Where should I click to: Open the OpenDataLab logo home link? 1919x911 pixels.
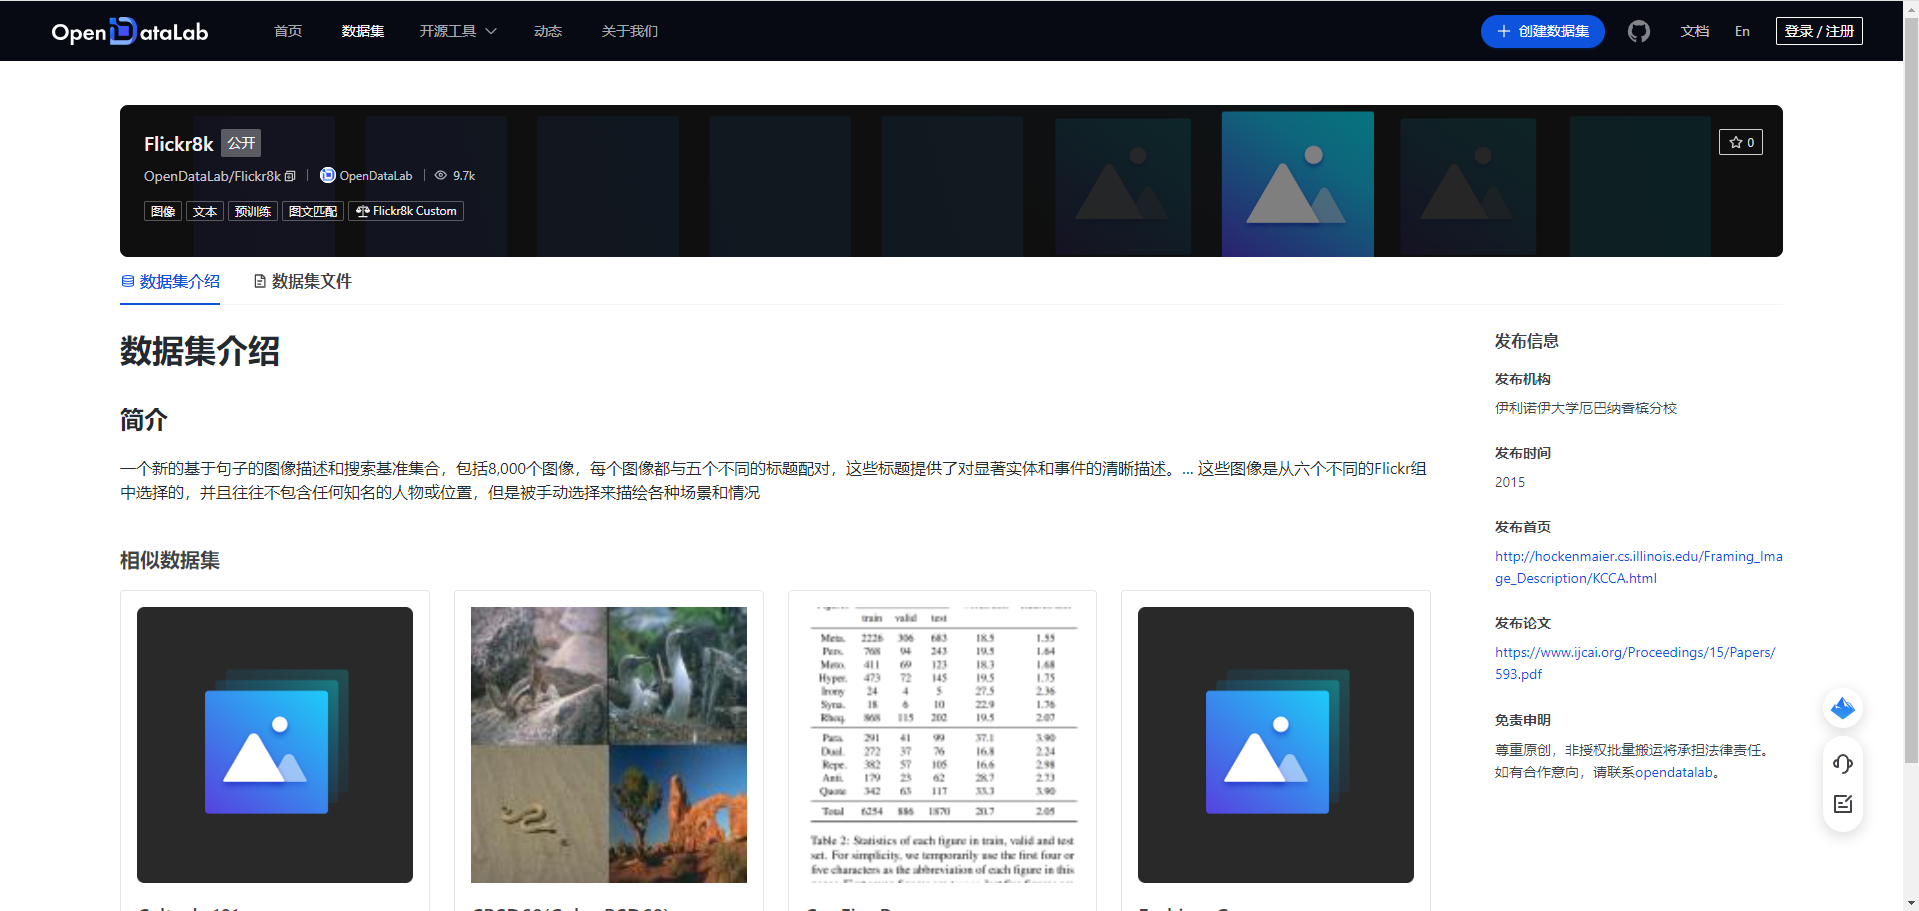130,31
